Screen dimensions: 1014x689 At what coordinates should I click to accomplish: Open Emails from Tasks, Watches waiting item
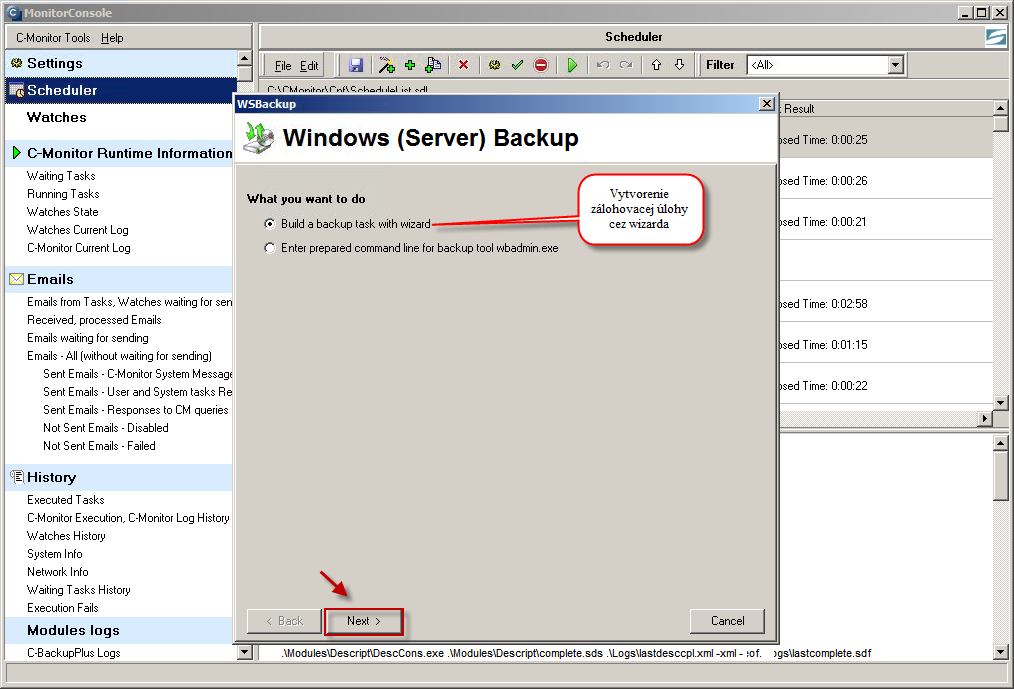[129, 302]
